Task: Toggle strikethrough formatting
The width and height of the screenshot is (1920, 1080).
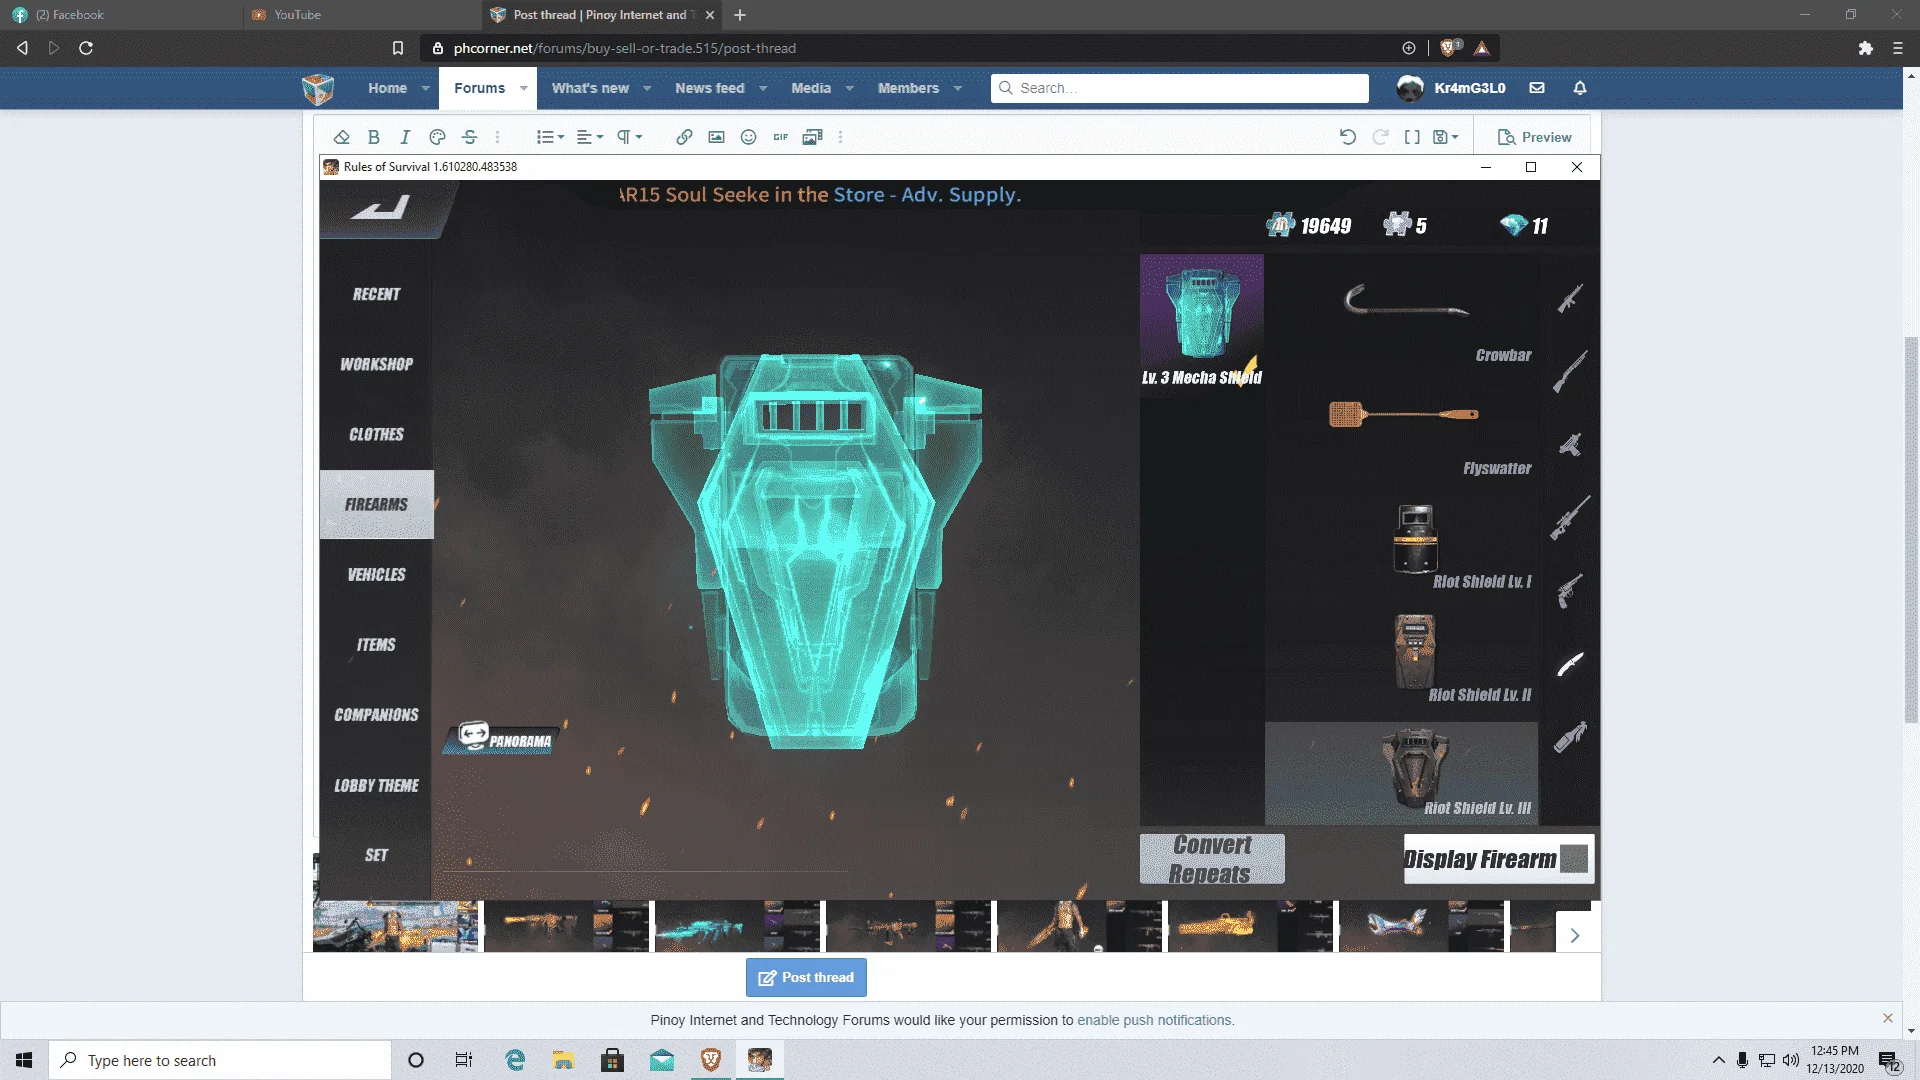Action: (469, 137)
